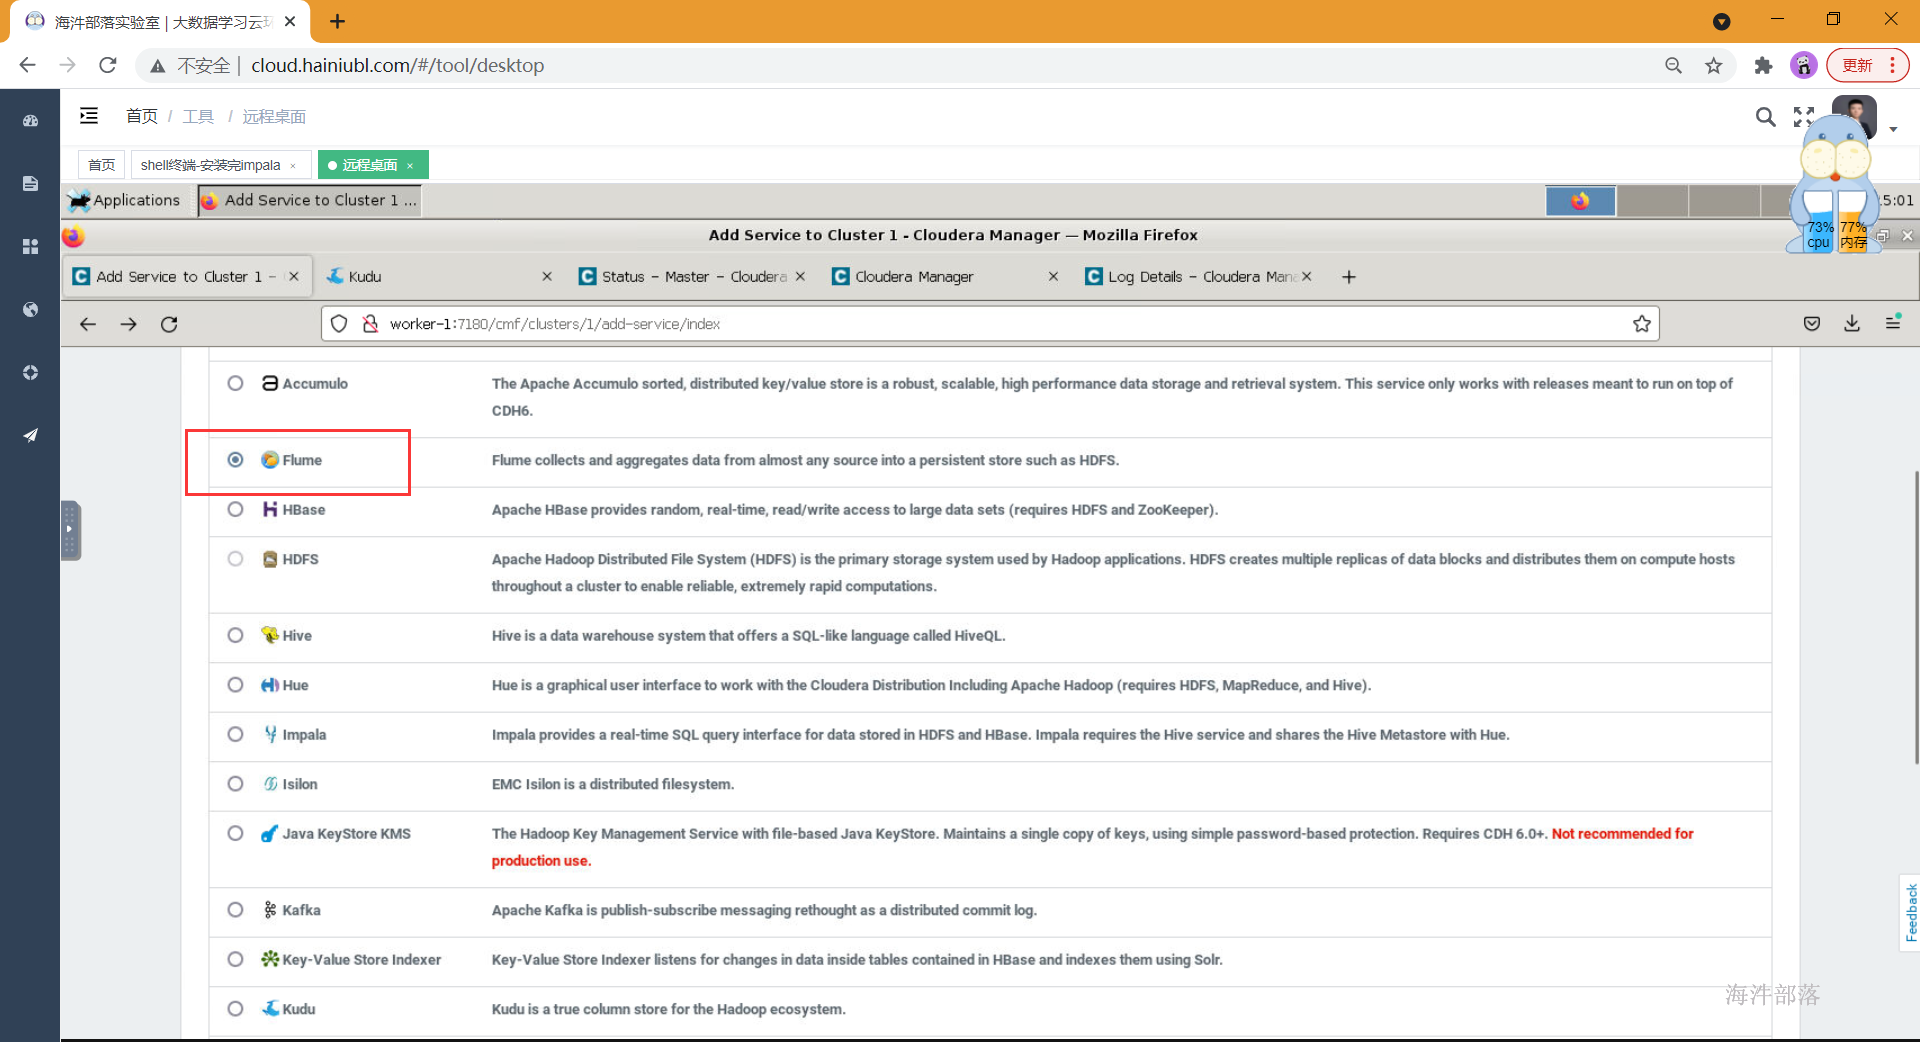The width and height of the screenshot is (1920, 1042).
Task: Select the Flume service radio button
Action: (x=235, y=460)
